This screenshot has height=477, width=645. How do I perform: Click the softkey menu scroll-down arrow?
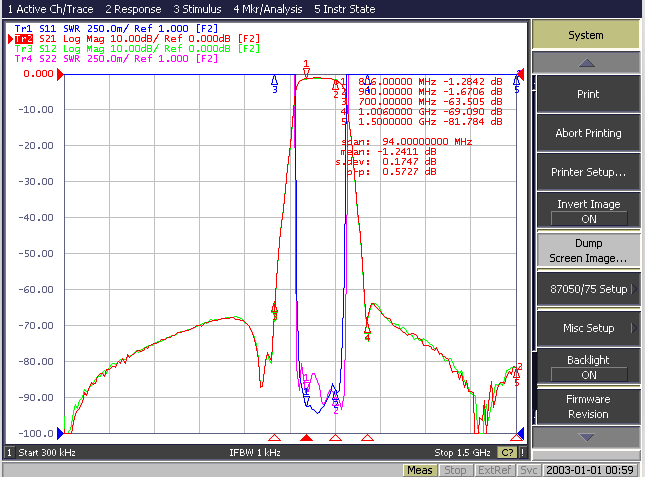click(x=586, y=437)
